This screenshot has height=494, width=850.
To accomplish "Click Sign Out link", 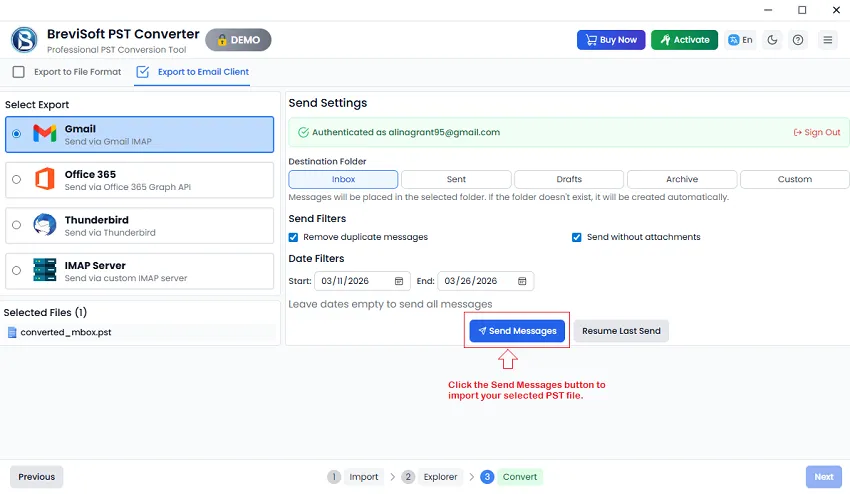I will point(817,132).
